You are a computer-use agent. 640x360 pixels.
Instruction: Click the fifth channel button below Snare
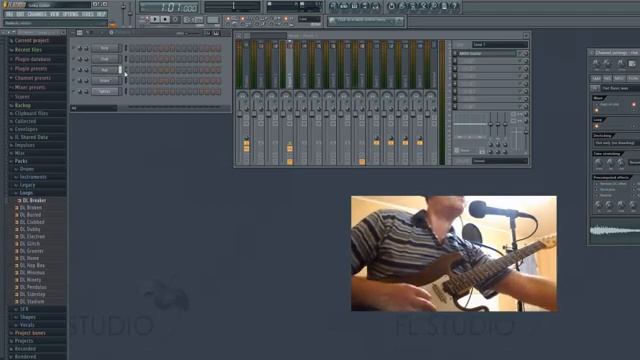[104, 91]
